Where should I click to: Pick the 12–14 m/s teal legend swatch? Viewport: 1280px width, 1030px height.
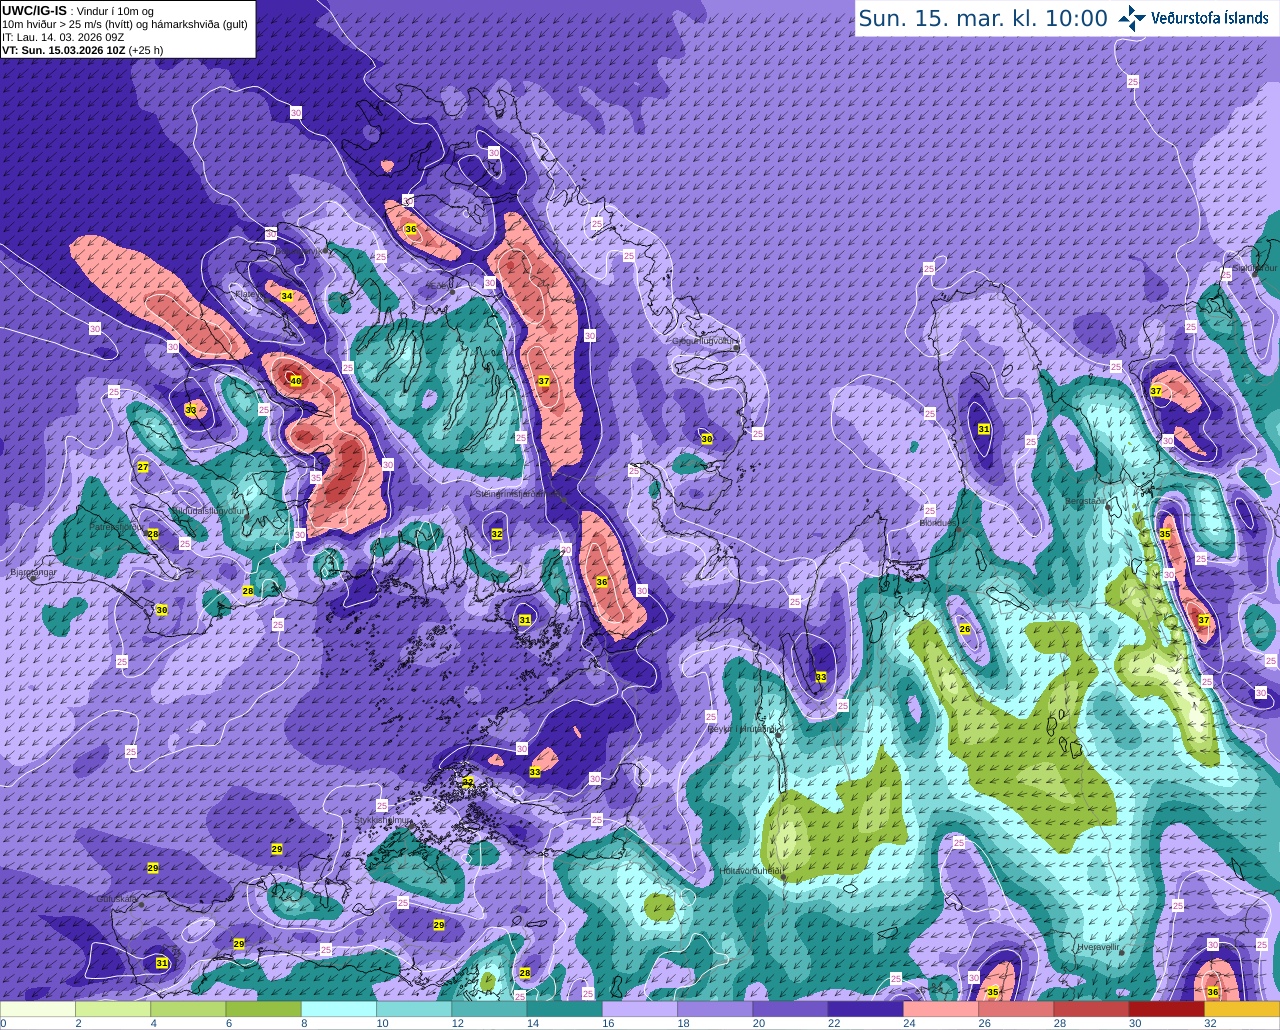click(489, 1009)
